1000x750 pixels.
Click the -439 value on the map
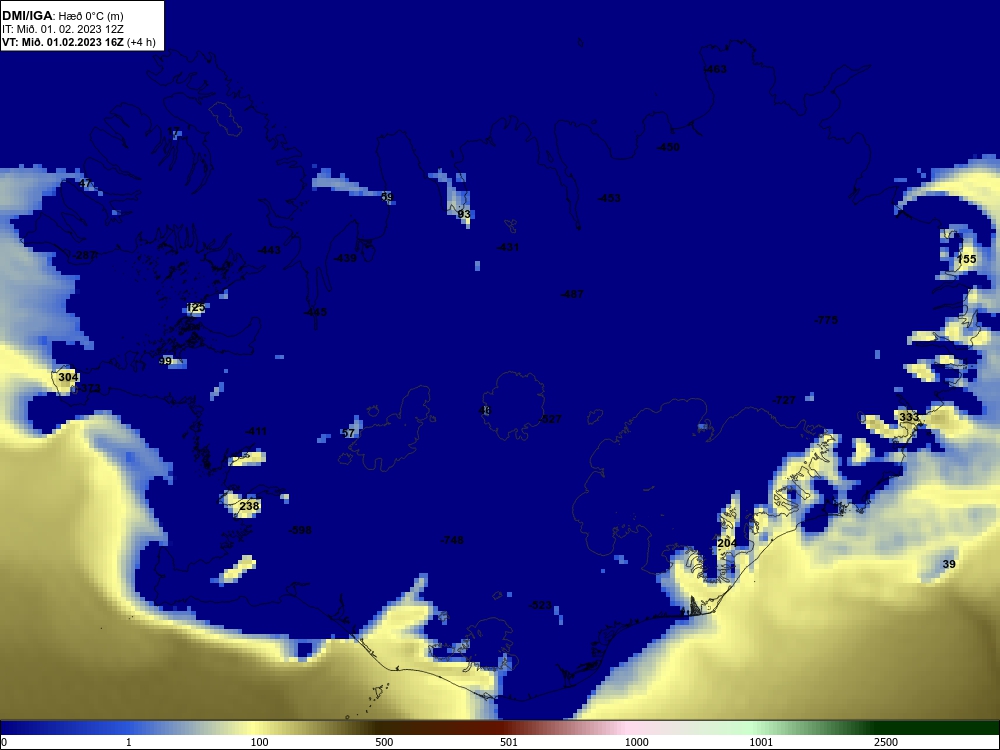[x=345, y=258]
